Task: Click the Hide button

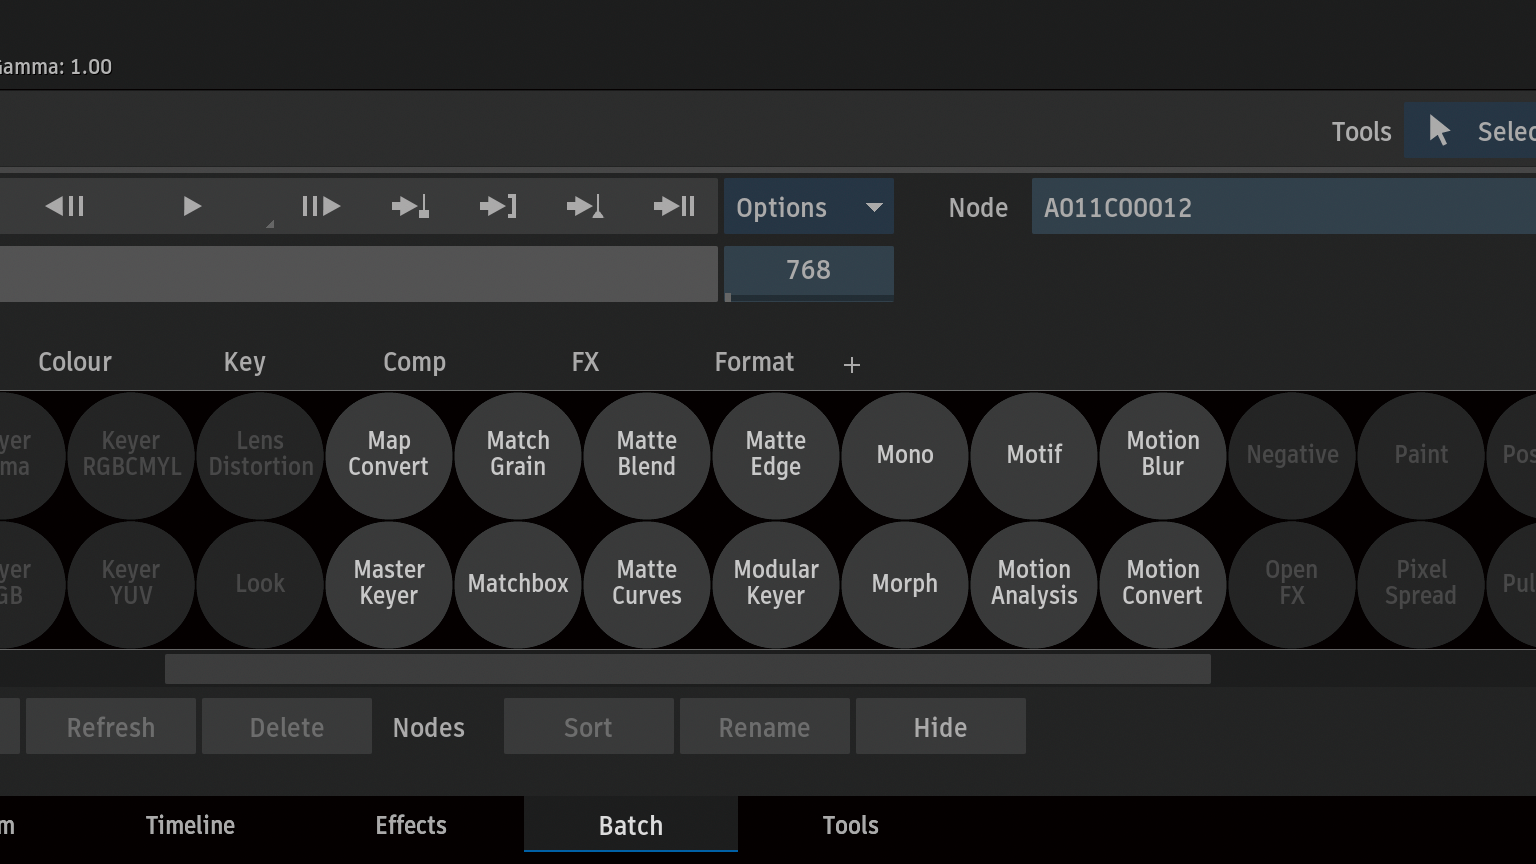Action: 940,727
